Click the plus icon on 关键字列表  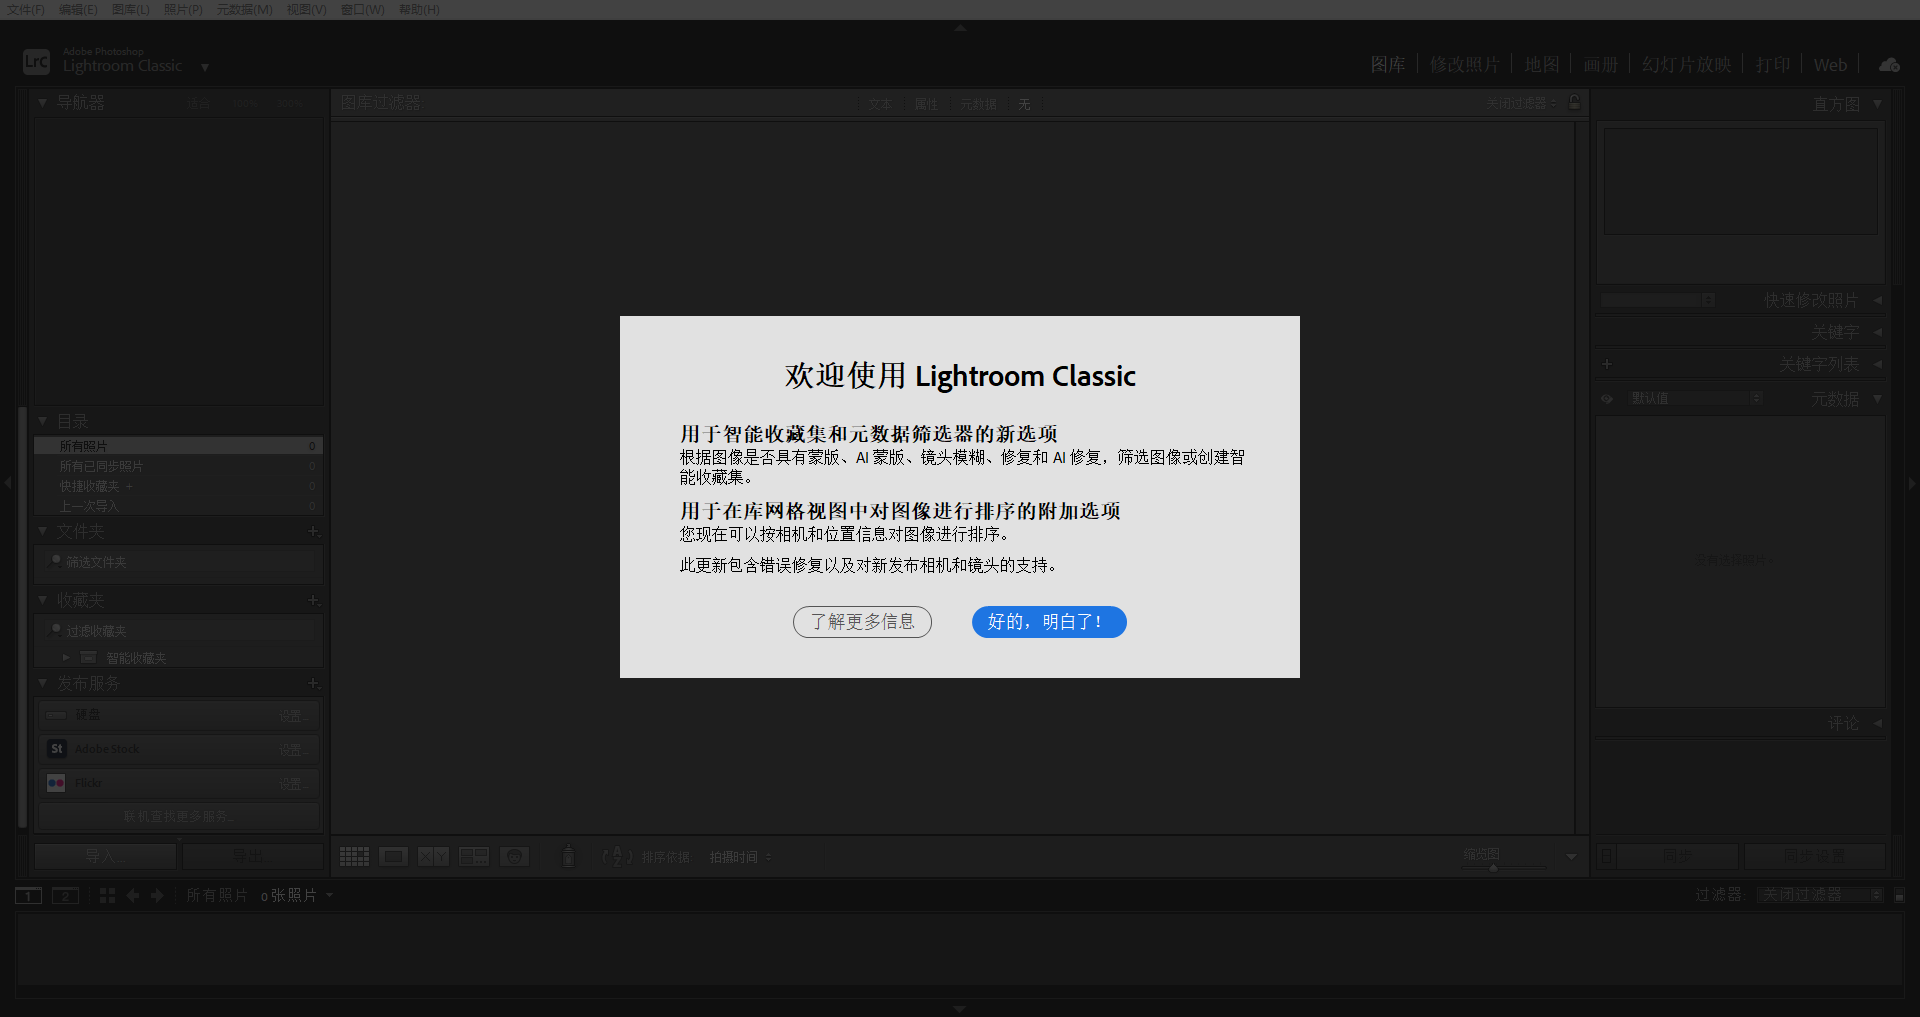pos(1607,364)
